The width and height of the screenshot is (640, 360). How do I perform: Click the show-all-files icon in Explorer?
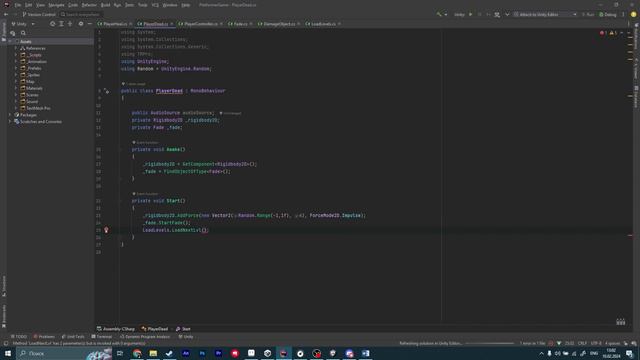pyautogui.click(x=13, y=33)
